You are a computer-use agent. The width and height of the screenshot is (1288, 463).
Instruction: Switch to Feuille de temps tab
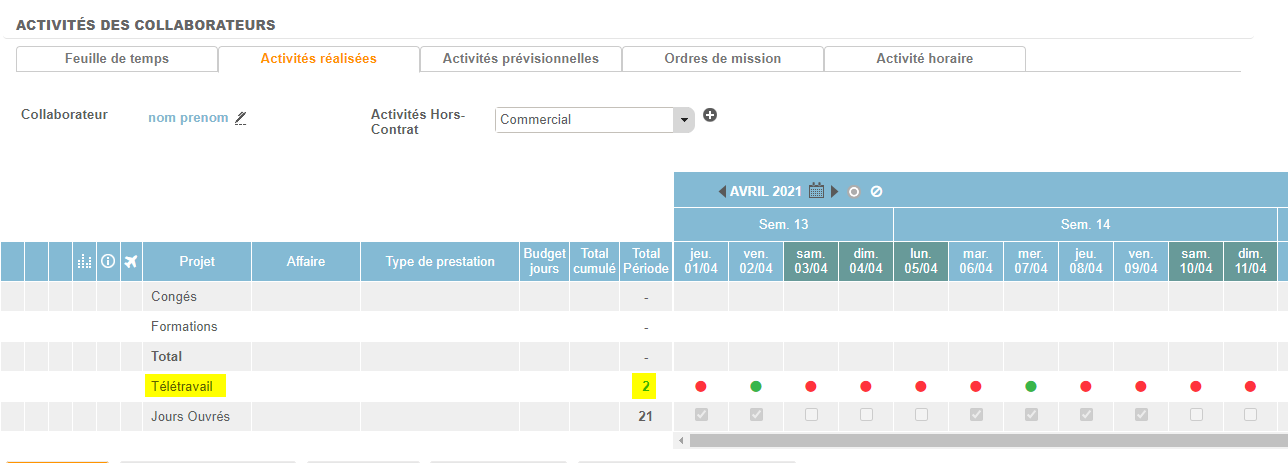tap(117, 59)
